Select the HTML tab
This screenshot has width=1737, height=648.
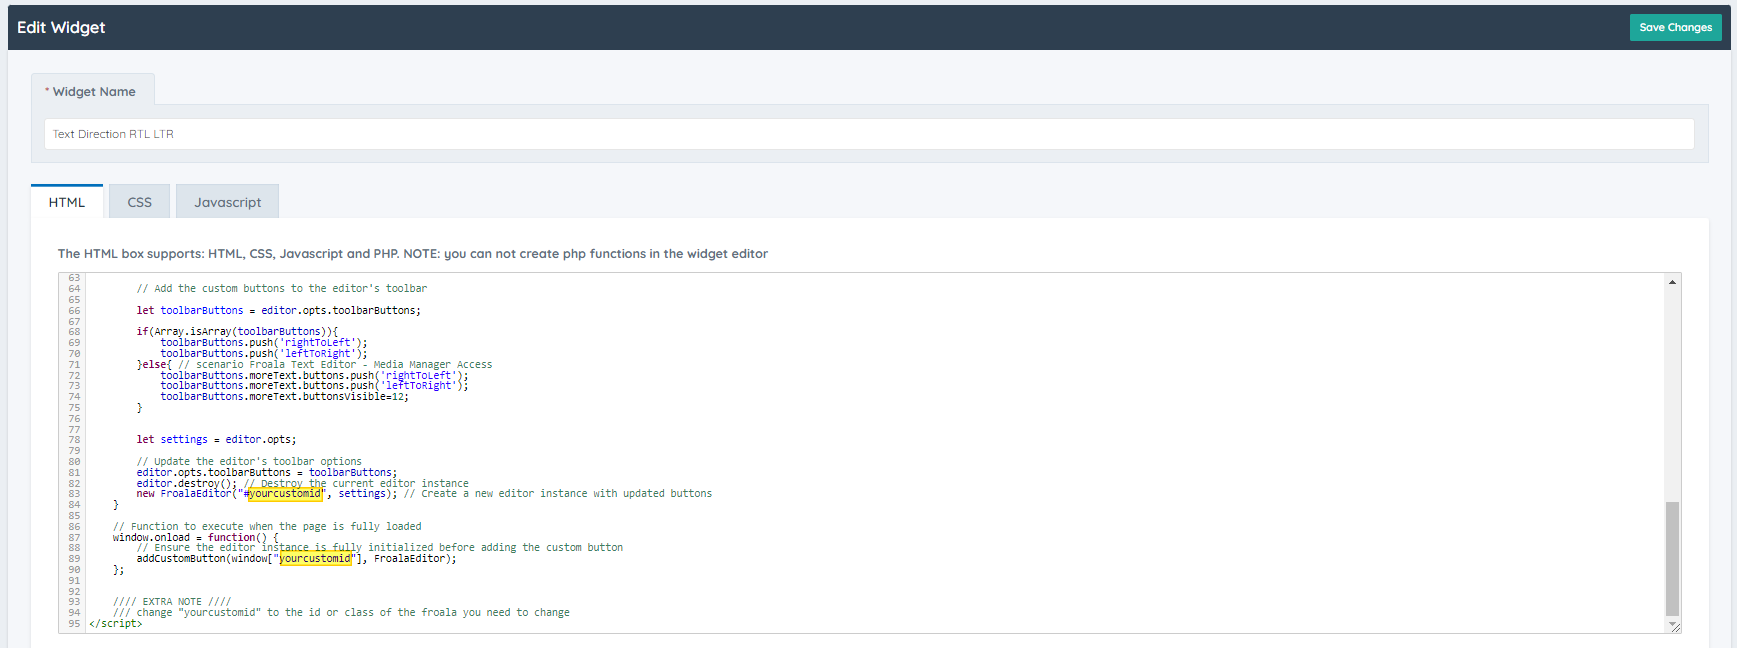(67, 202)
